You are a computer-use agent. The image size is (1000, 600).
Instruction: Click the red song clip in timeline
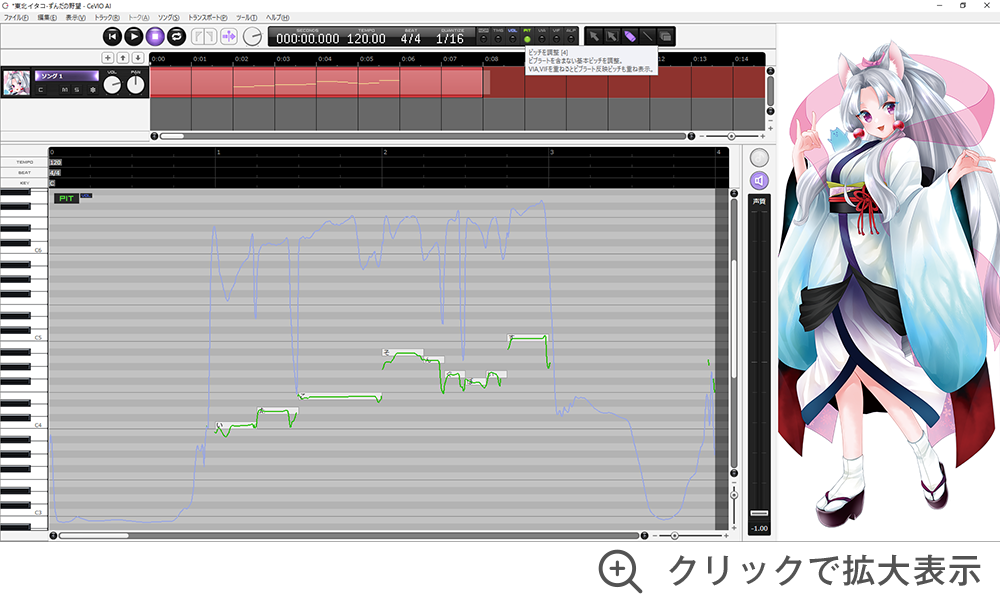(316, 82)
